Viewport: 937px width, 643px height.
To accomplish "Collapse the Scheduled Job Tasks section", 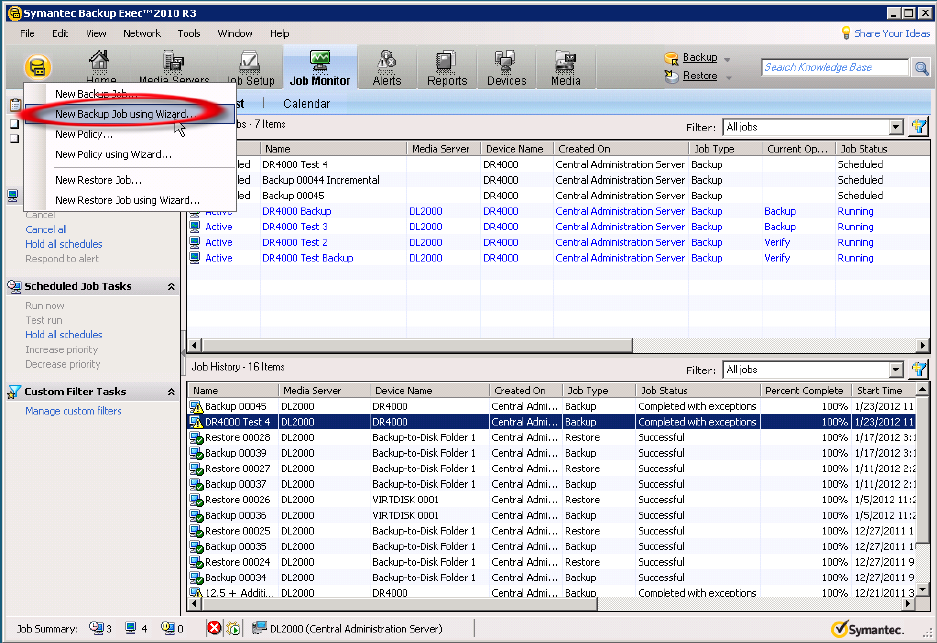I will (x=171, y=287).
